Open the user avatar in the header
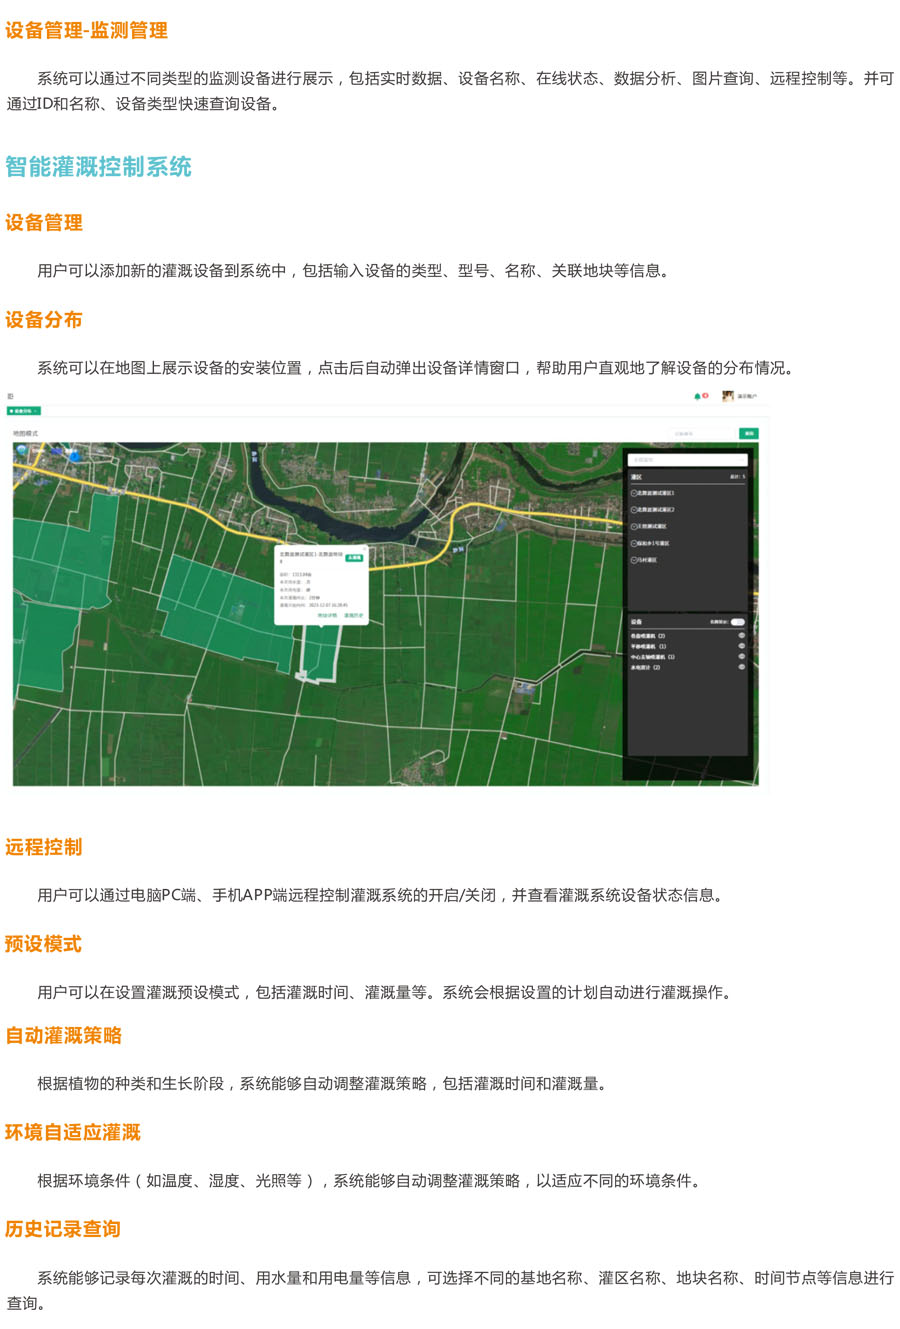The image size is (900, 1329). pos(728,396)
